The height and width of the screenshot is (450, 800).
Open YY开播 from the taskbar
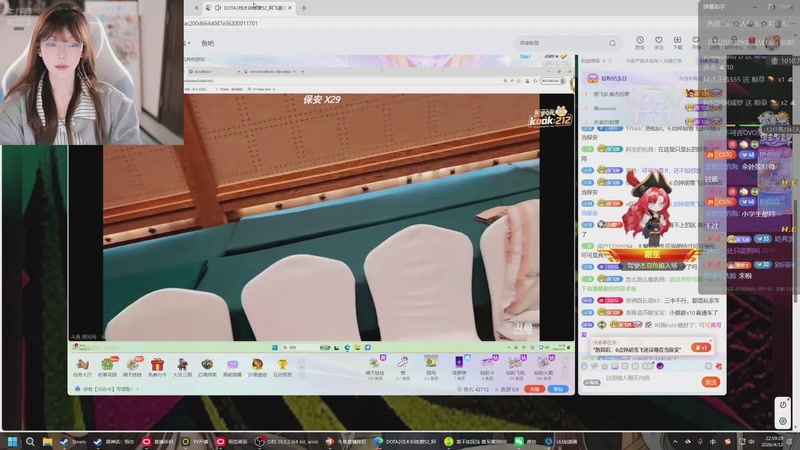195,441
